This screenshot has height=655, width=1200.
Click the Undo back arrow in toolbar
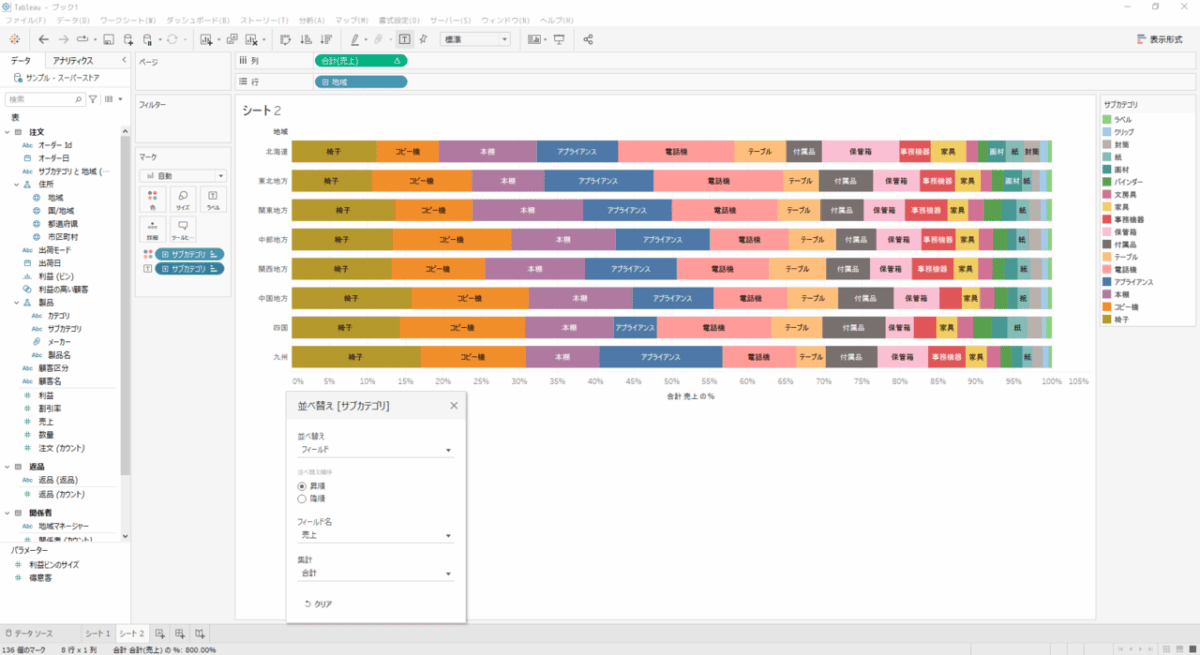[43, 39]
